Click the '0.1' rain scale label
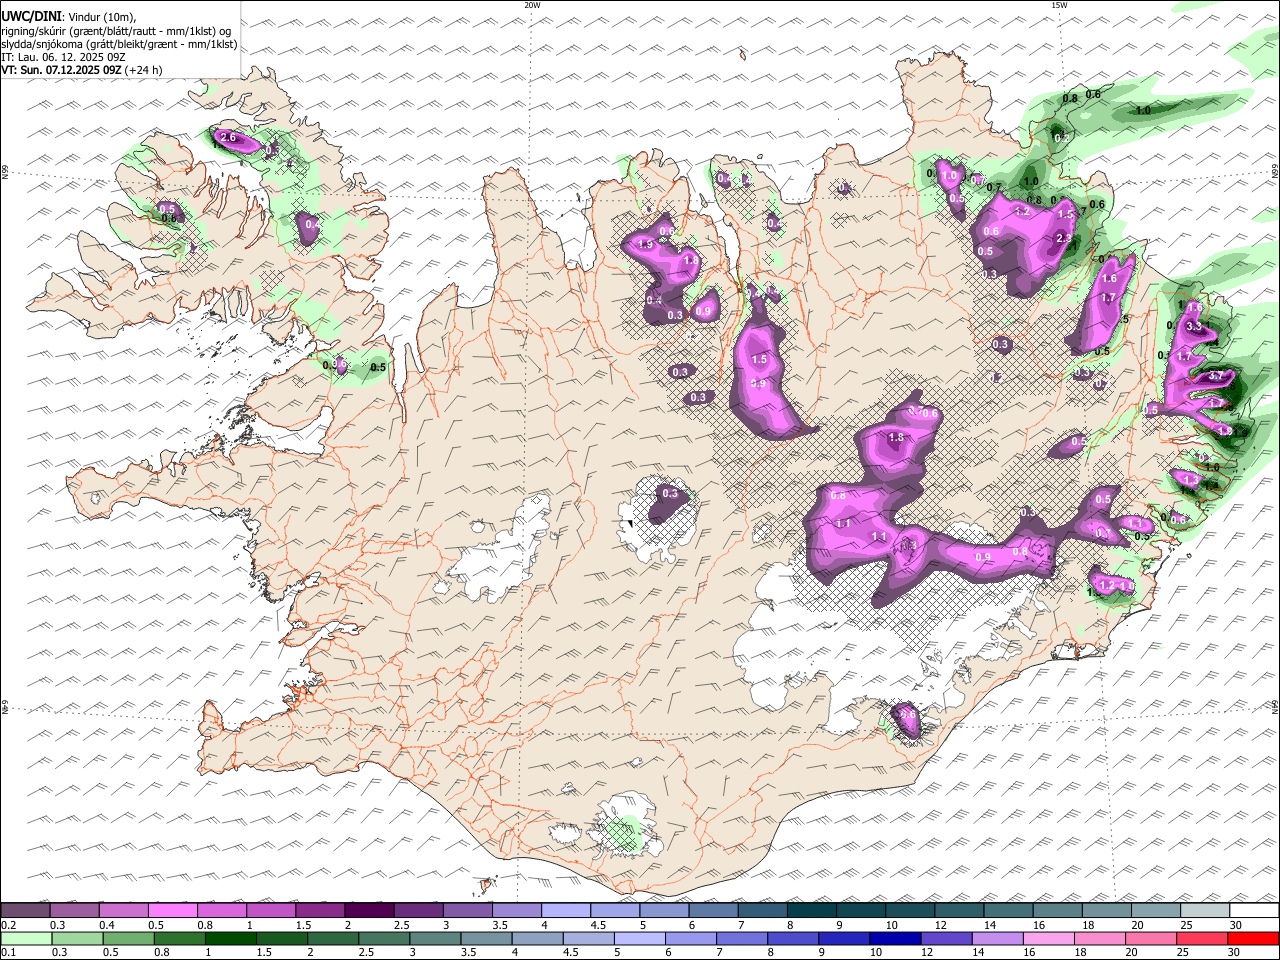 click(8, 953)
